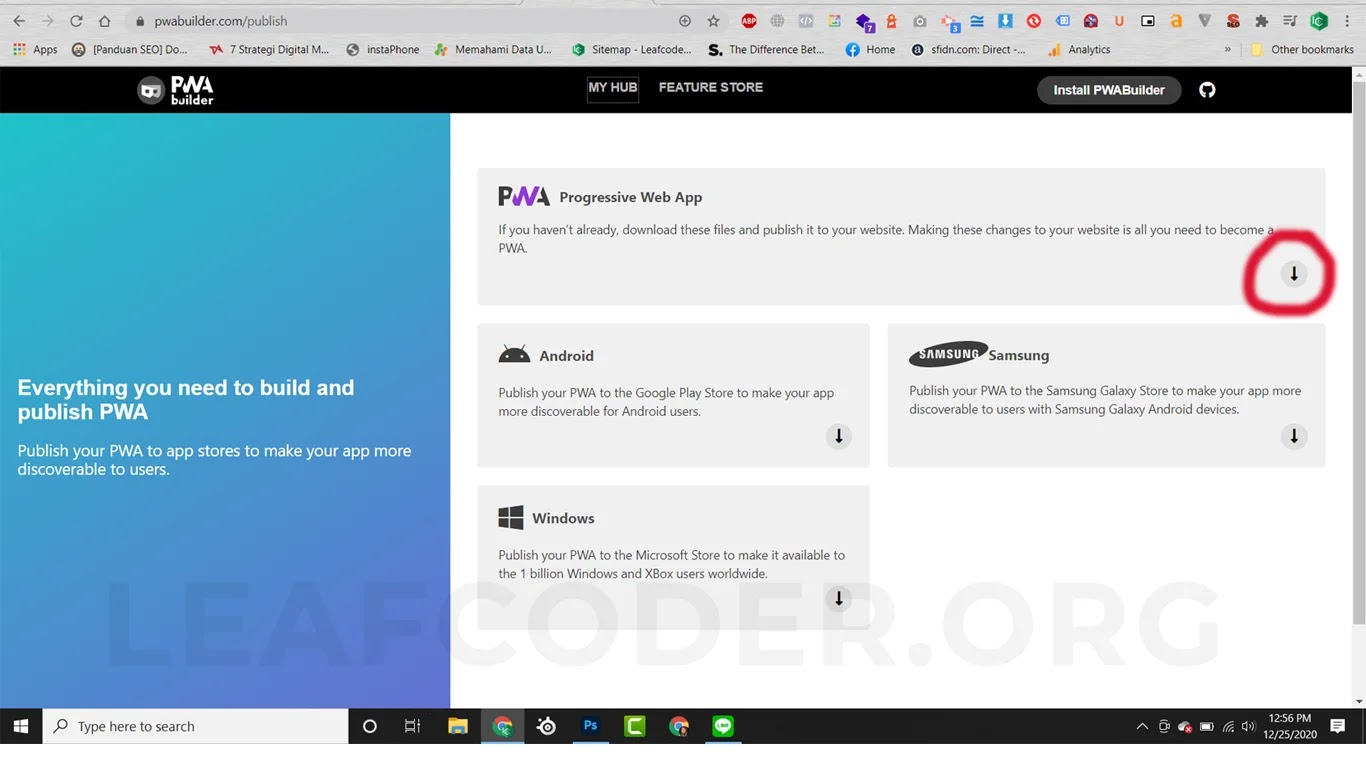Screen dimensions: 1366x768
Task: Open Cortana circle icon on taskbar
Action: tap(369, 726)
